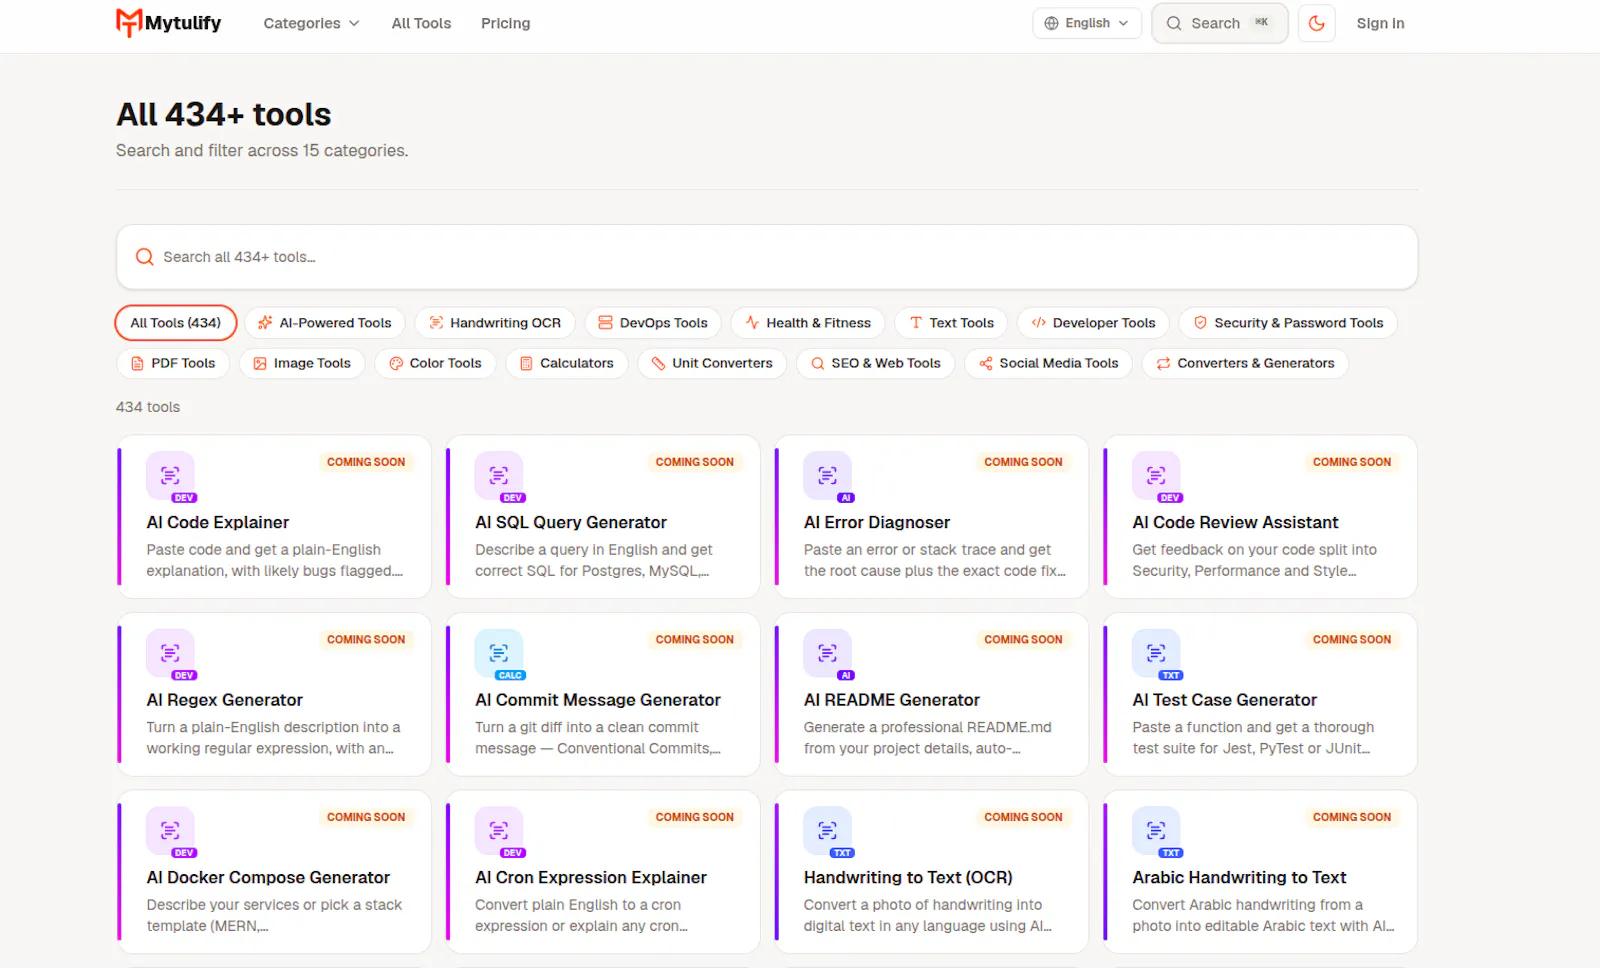Filter by Developer Tools
Screen dimensions: 1600x968
point(1093,323)
